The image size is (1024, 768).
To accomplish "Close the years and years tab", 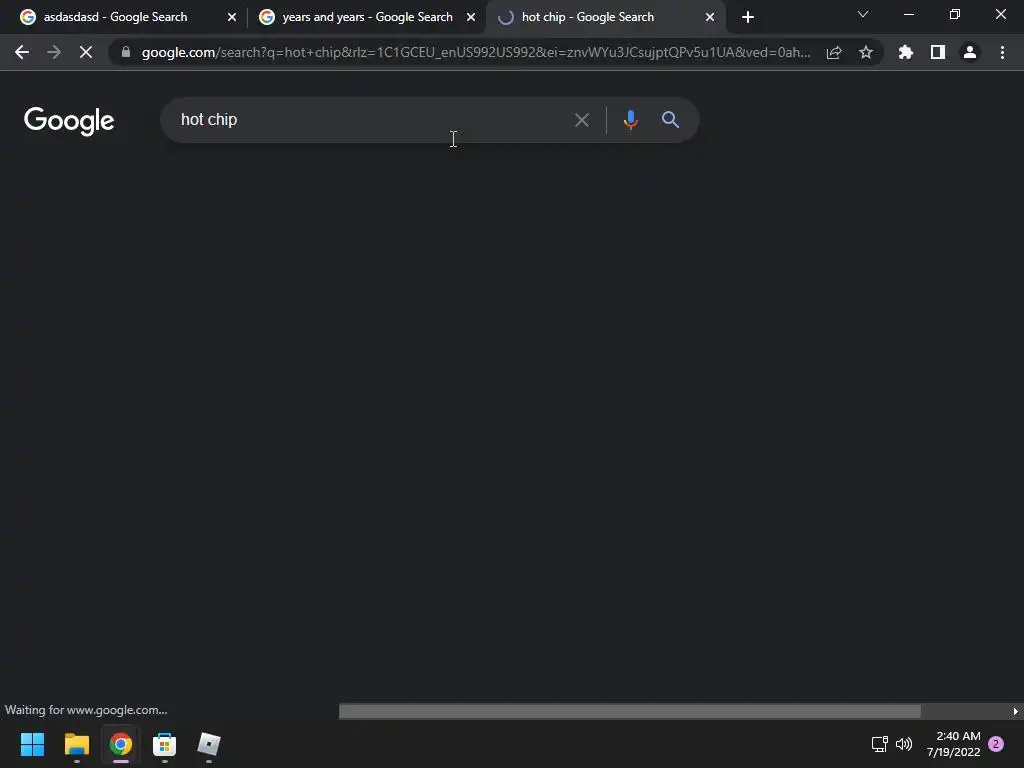I will 471,18.
